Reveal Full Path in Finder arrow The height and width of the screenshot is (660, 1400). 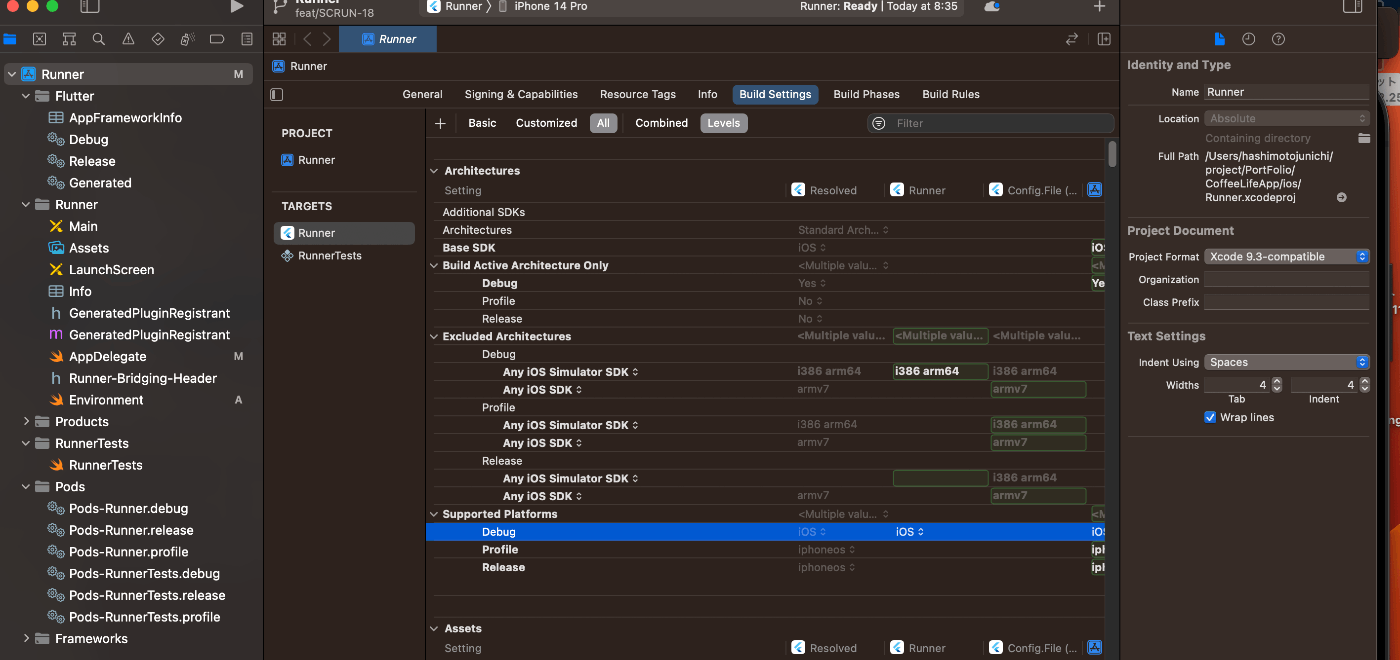click(1341, 197)
